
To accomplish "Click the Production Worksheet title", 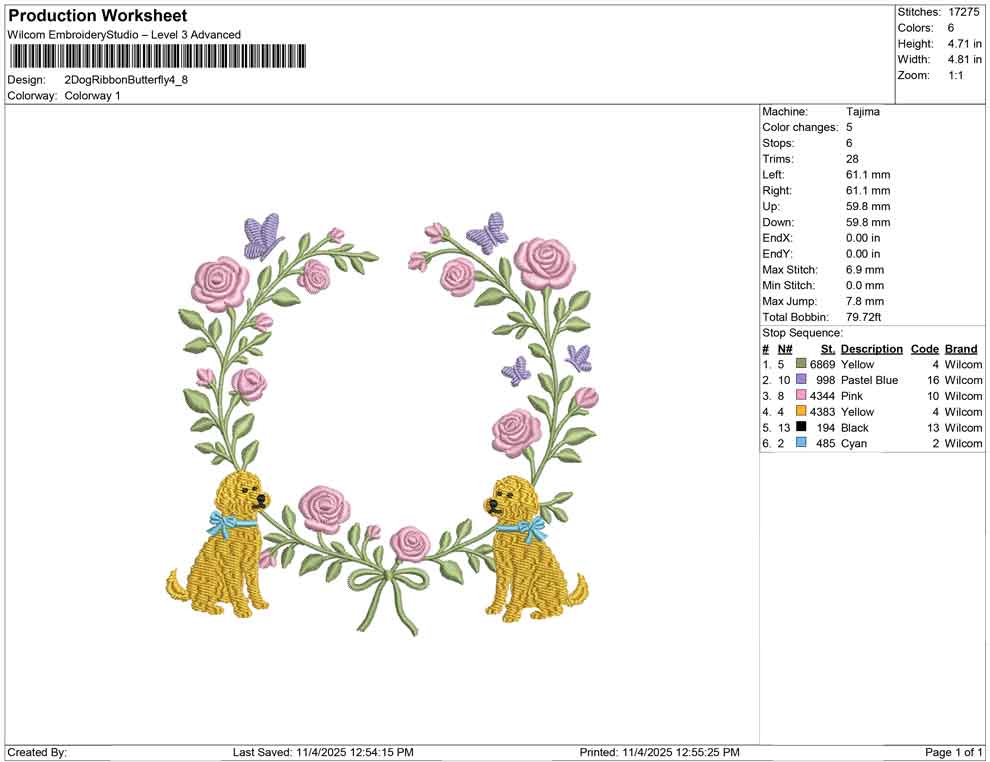I will tap(97, 16).
